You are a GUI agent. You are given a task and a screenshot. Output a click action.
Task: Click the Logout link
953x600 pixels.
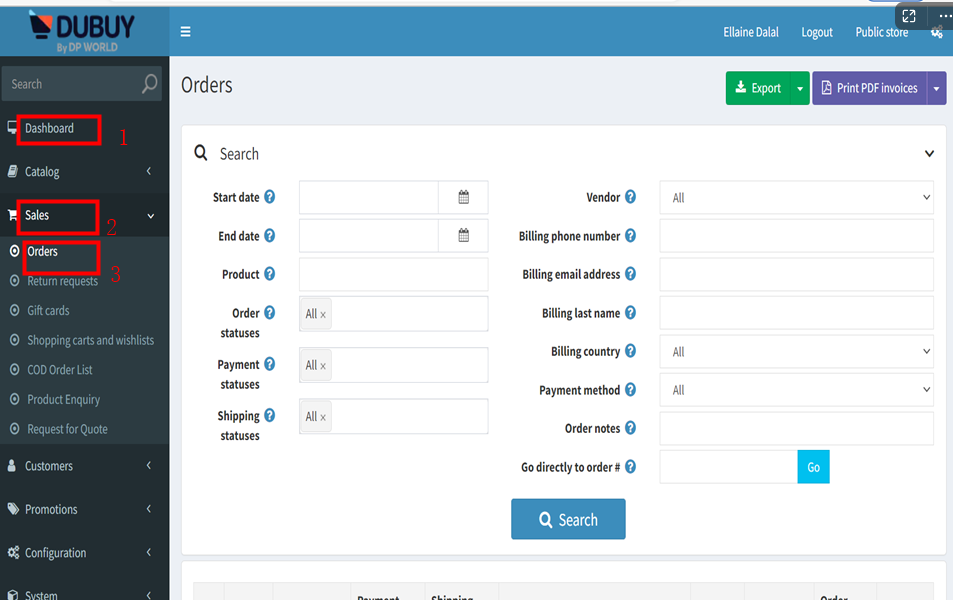[x=817, y=32]
